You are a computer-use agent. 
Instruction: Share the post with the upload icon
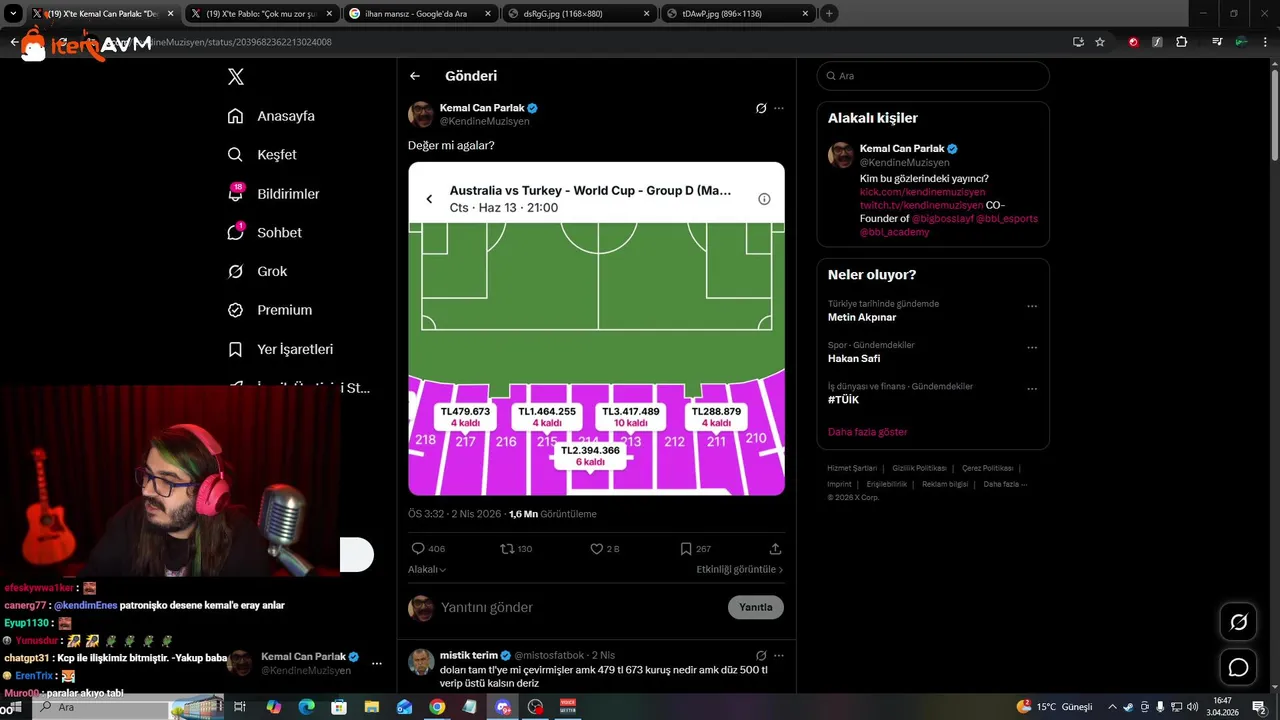click(x=775, y=549)
